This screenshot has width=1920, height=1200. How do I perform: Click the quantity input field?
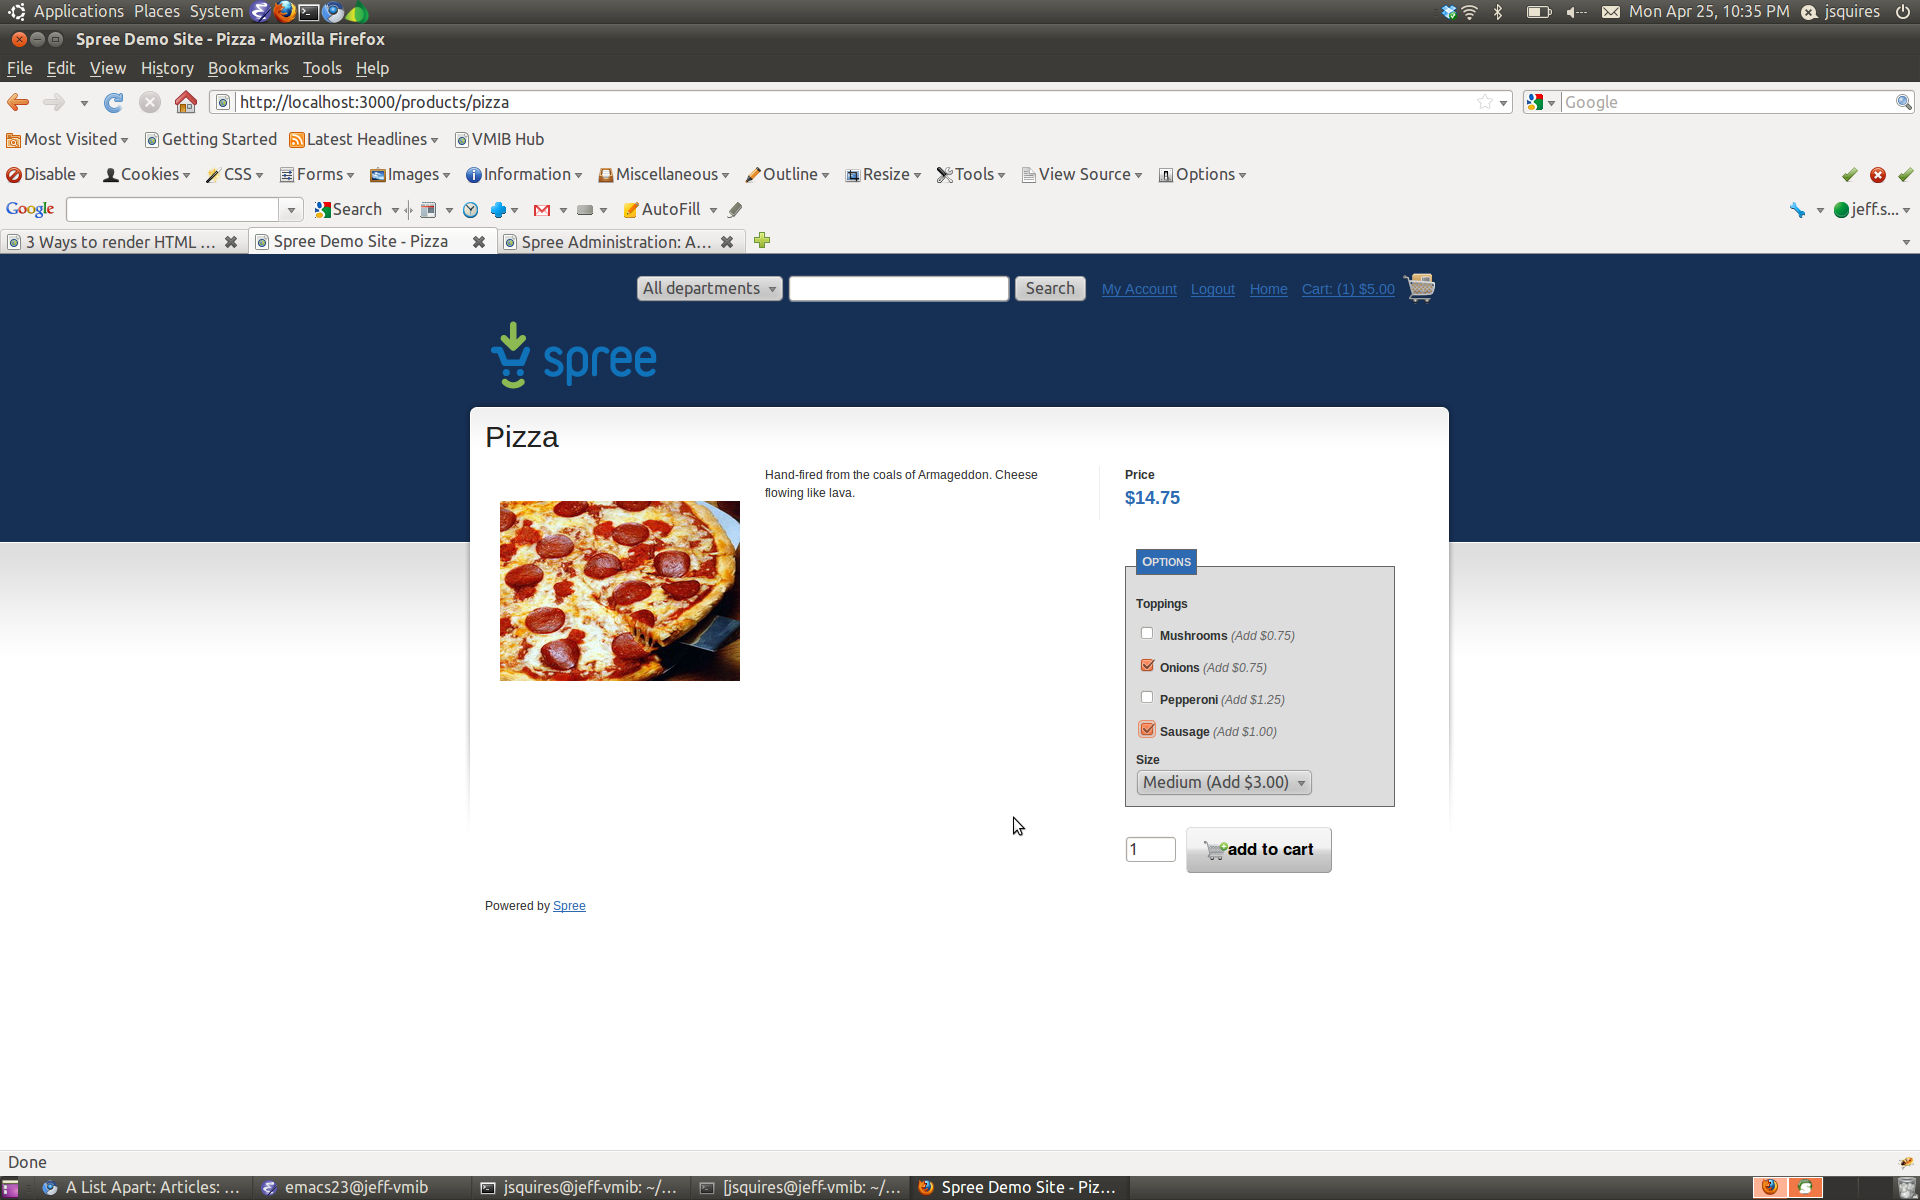1149,849
